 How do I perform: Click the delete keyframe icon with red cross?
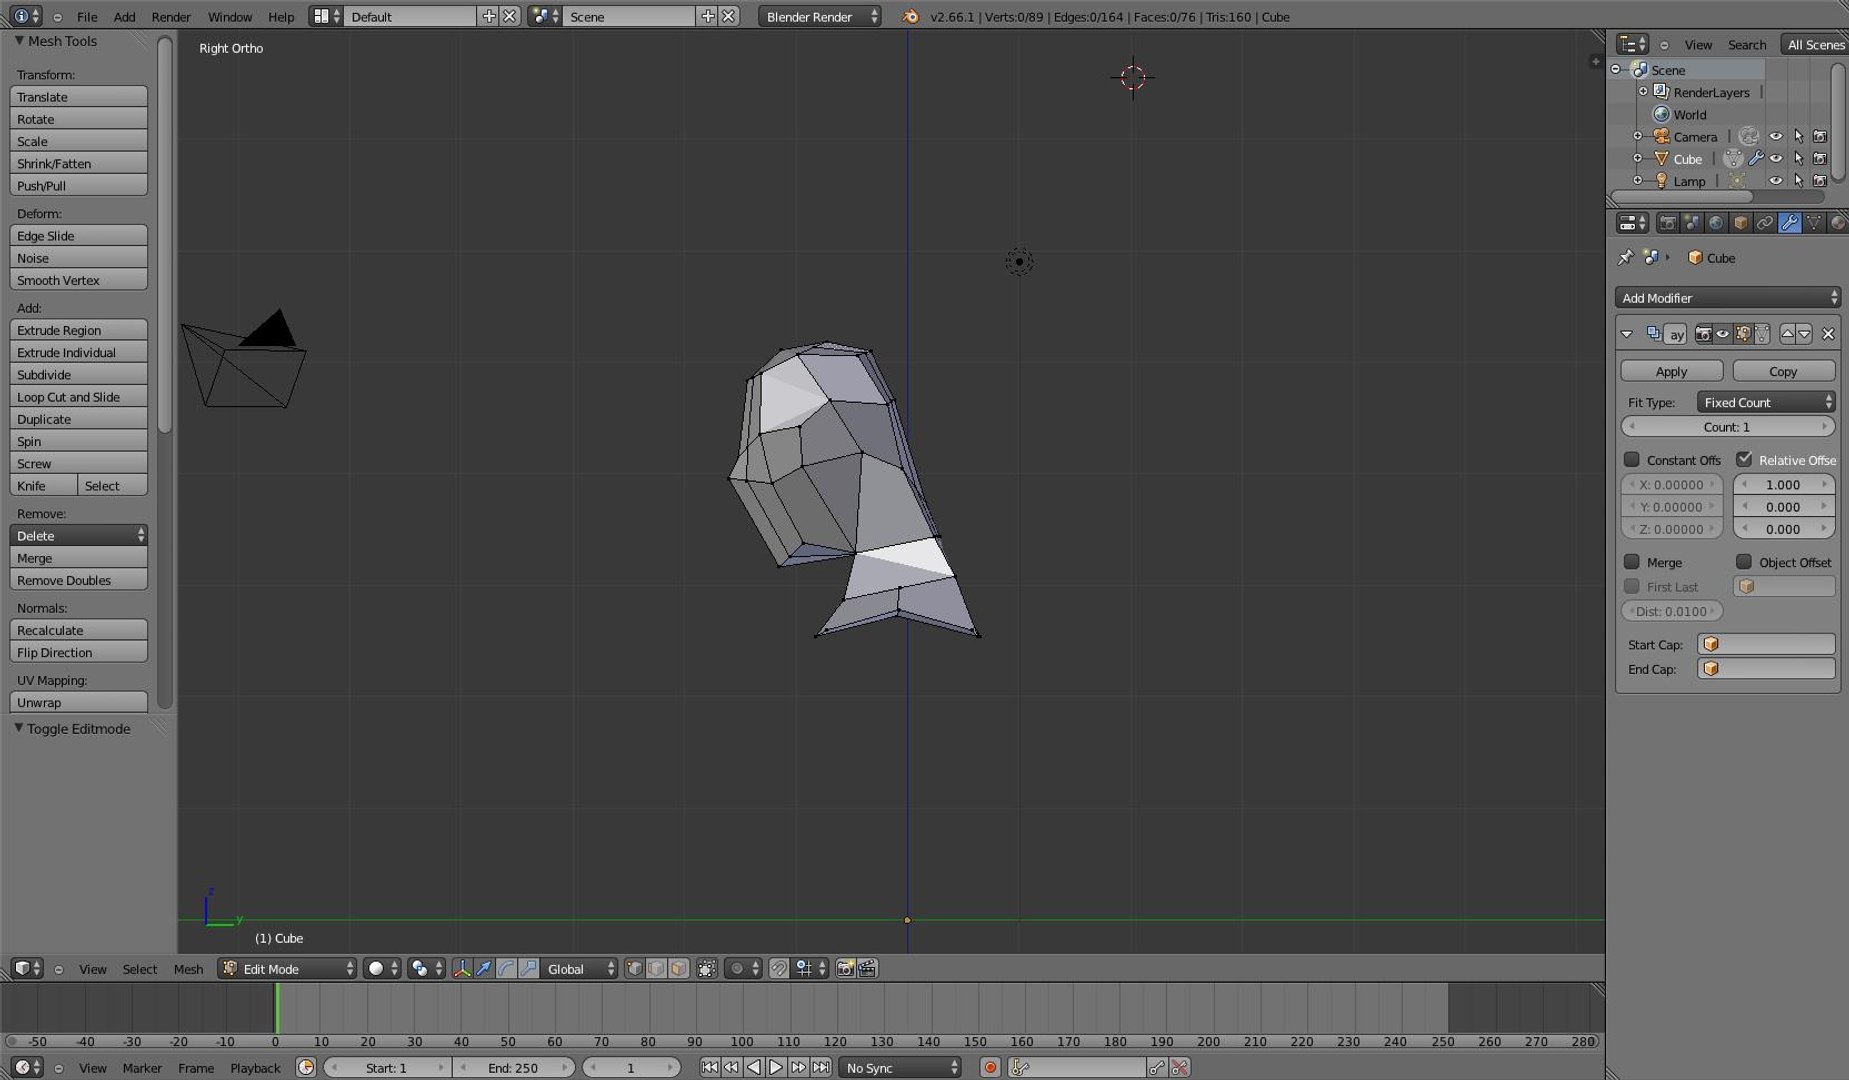1180,1068
